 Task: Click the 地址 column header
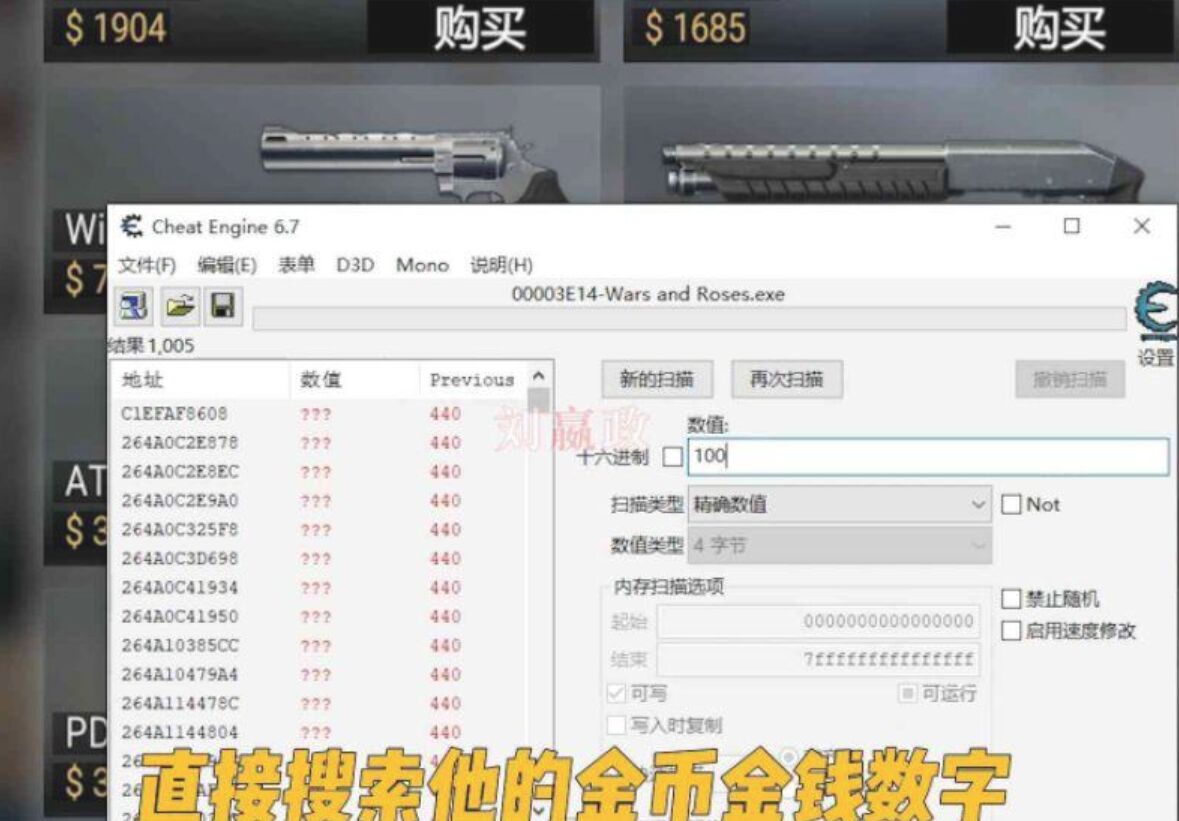(x=200, y=380)
